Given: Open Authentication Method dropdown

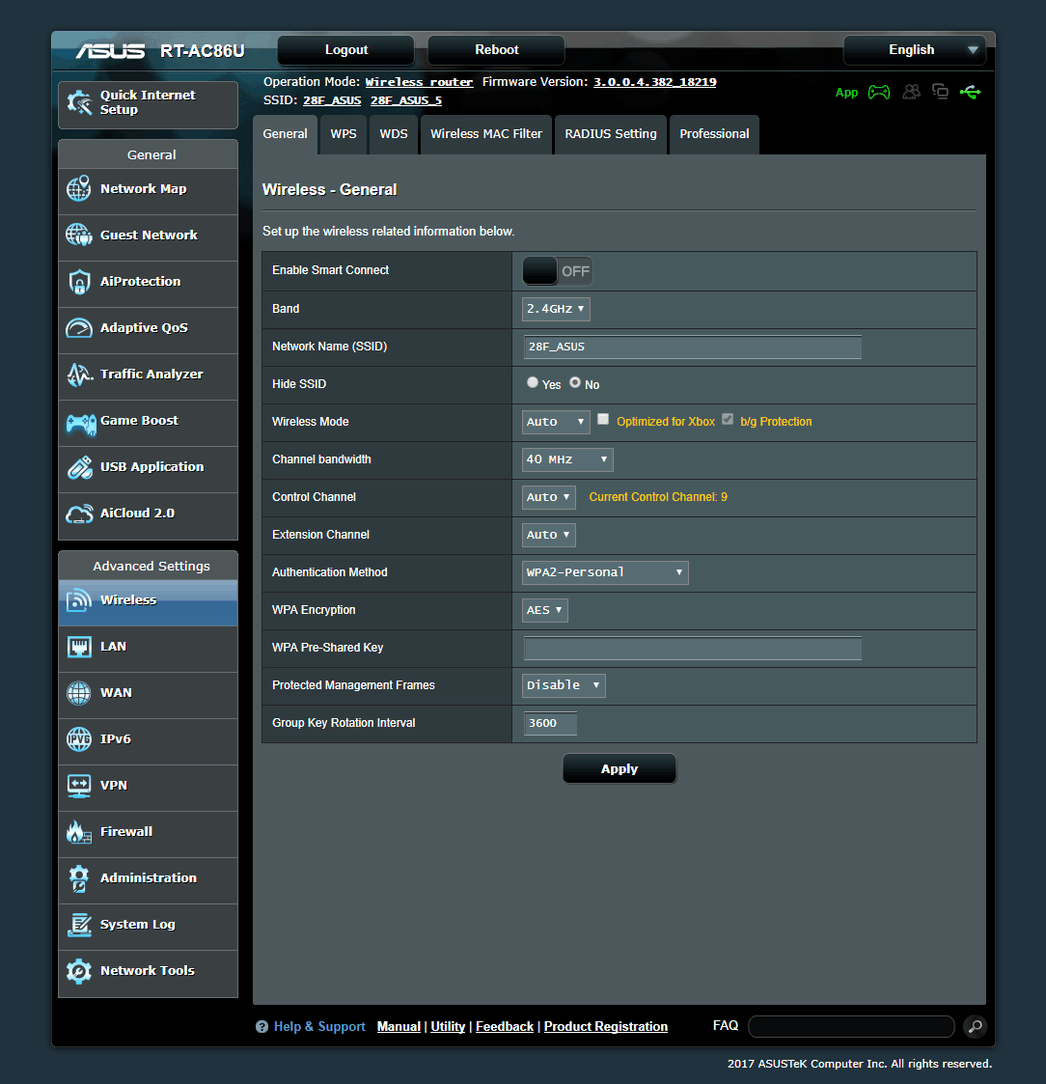Looking at the screenshot, I should click(x=605, y=572).
